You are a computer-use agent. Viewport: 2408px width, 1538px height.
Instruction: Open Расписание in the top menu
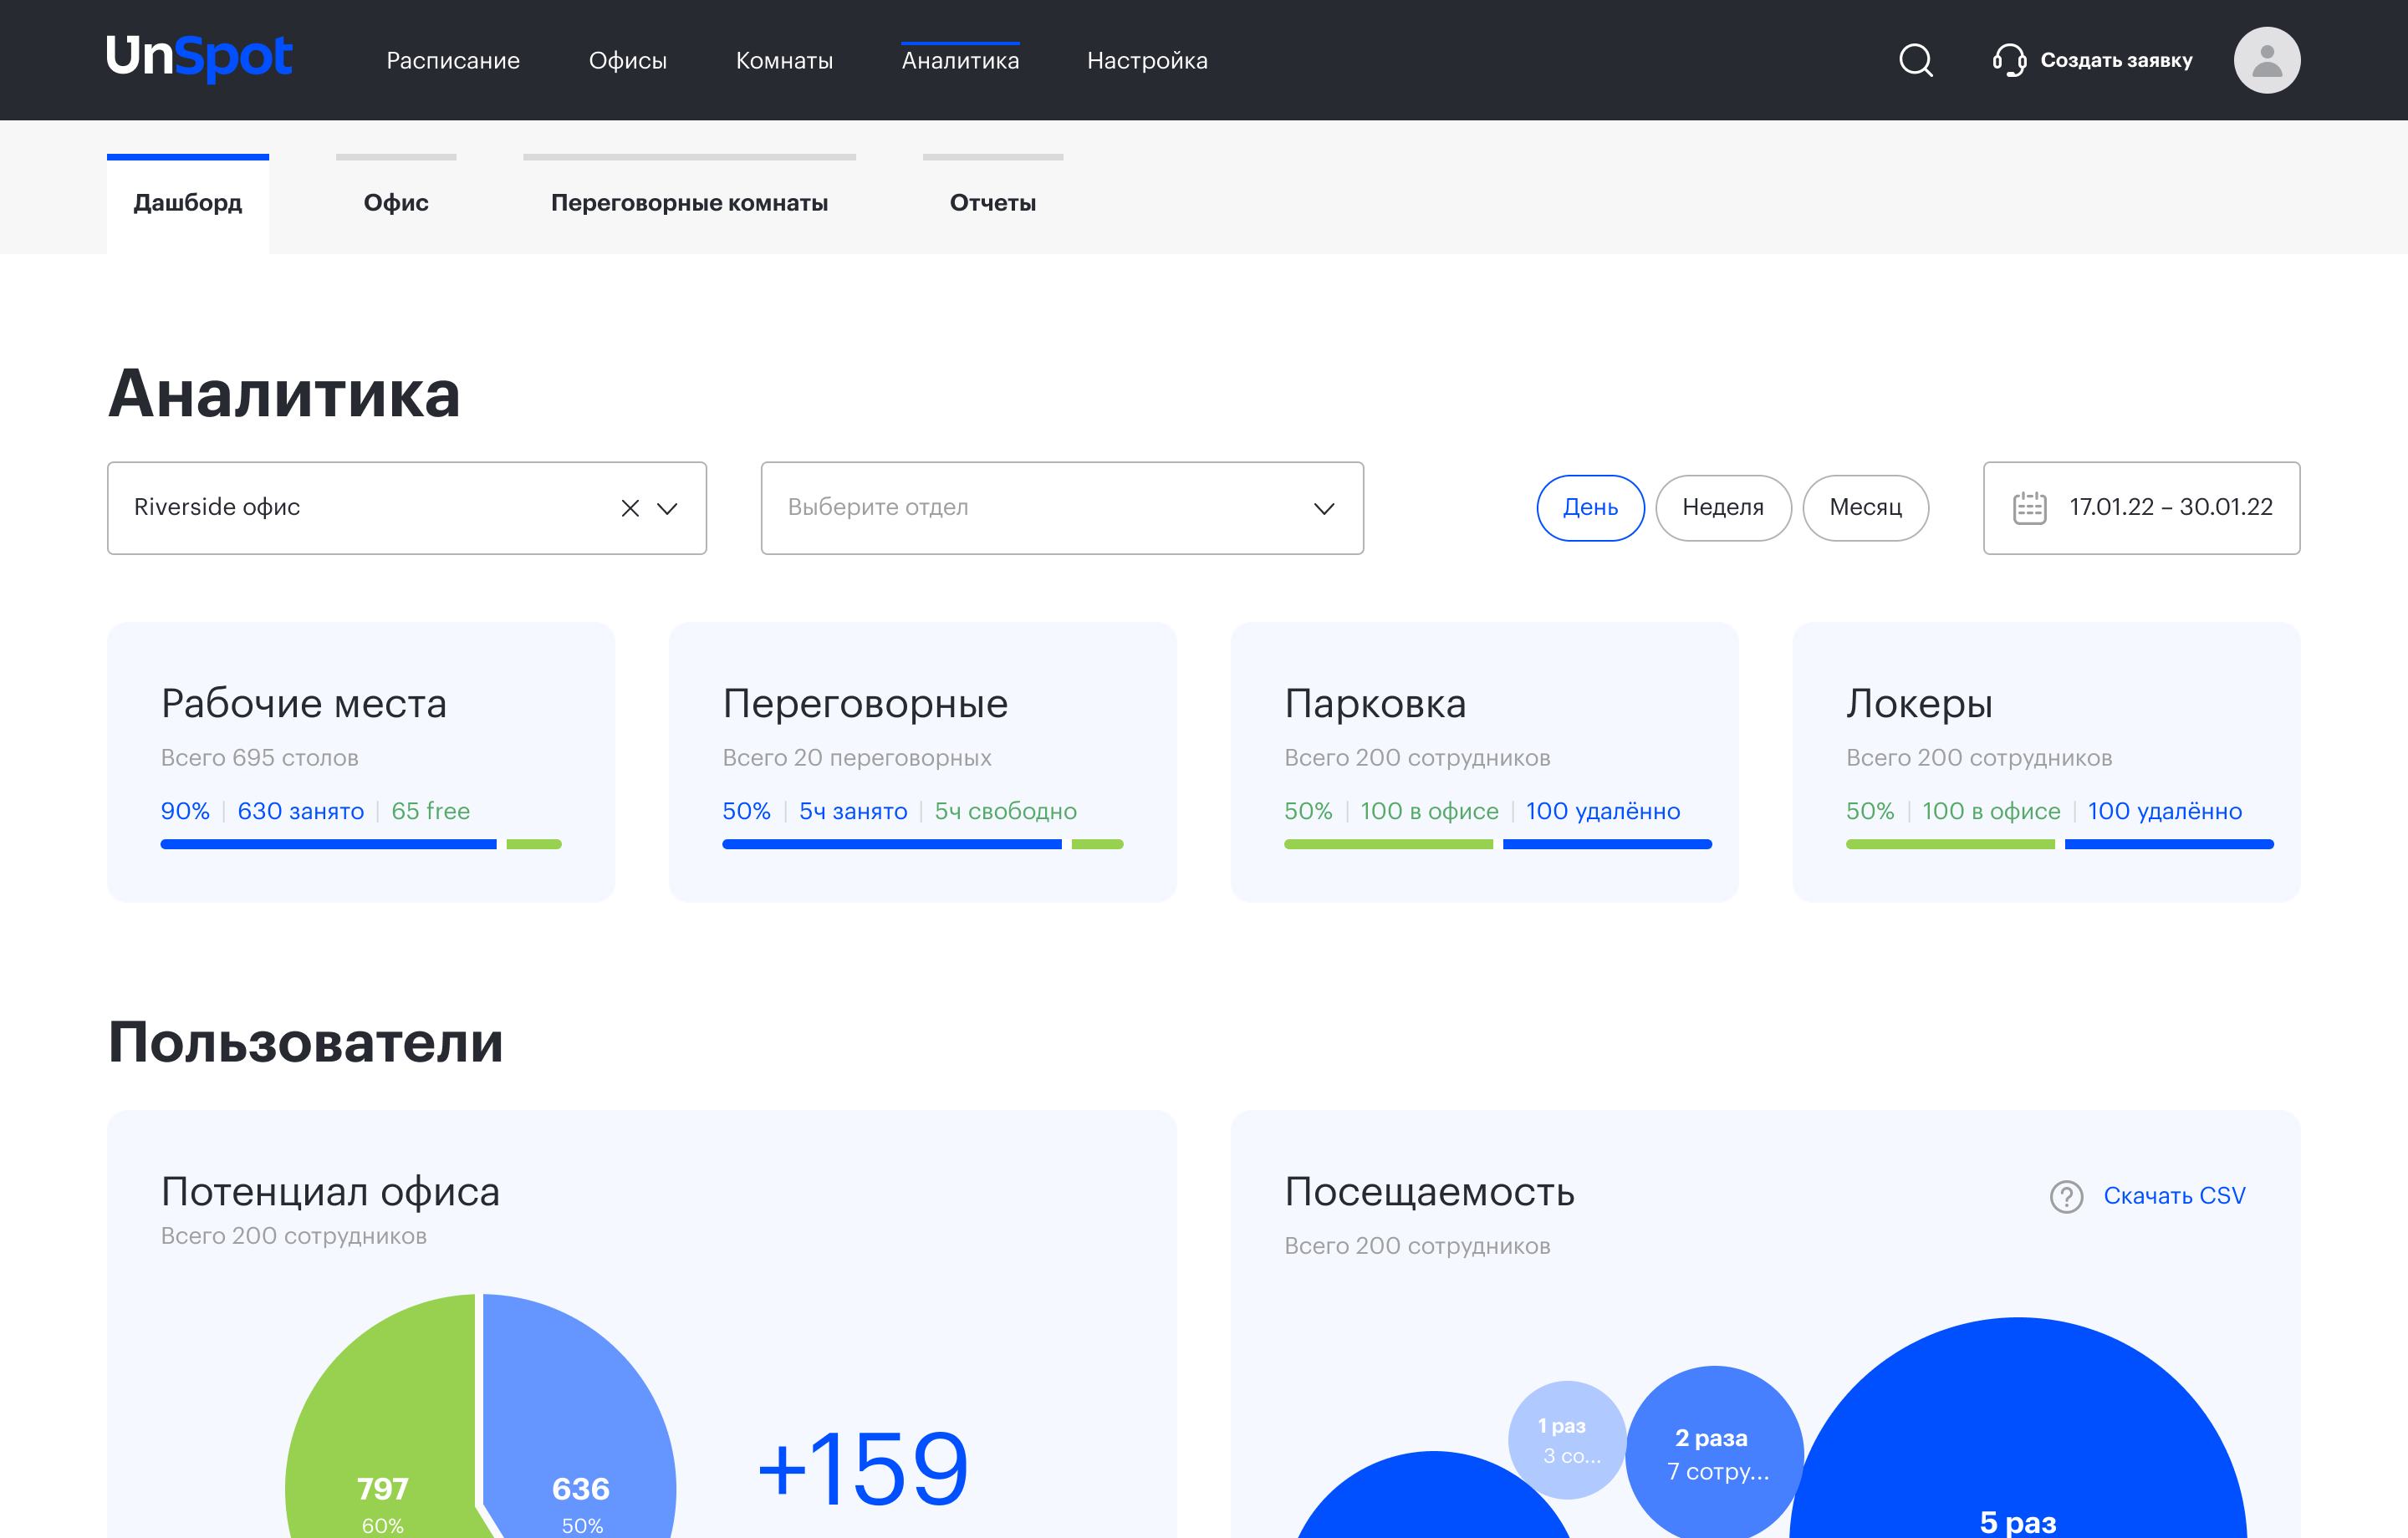coord(453,61)
